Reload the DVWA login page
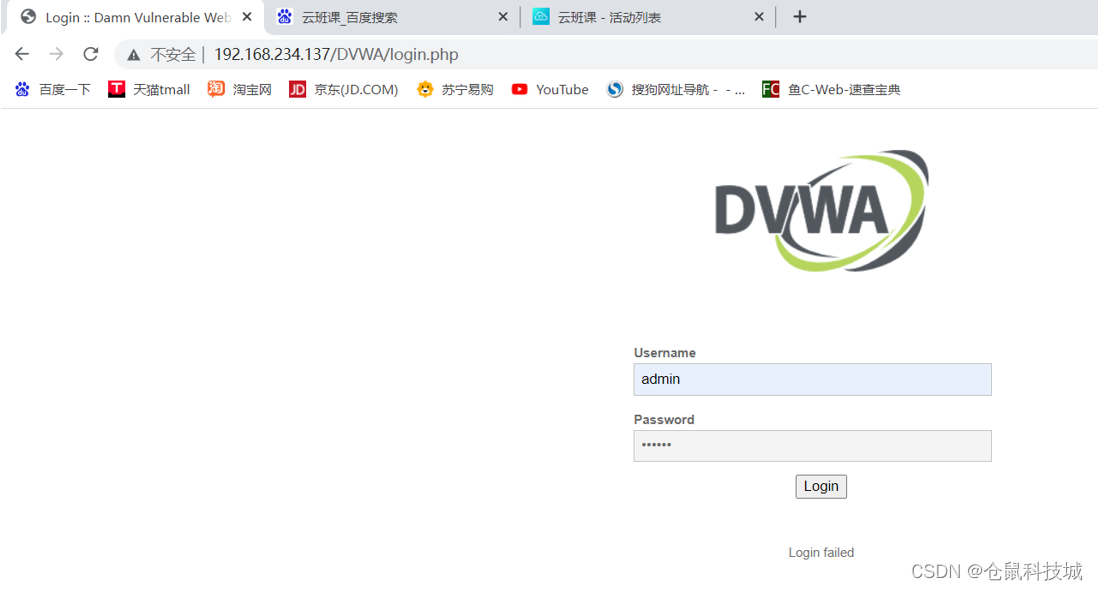 pyautogui.click(x=91, y=54)
